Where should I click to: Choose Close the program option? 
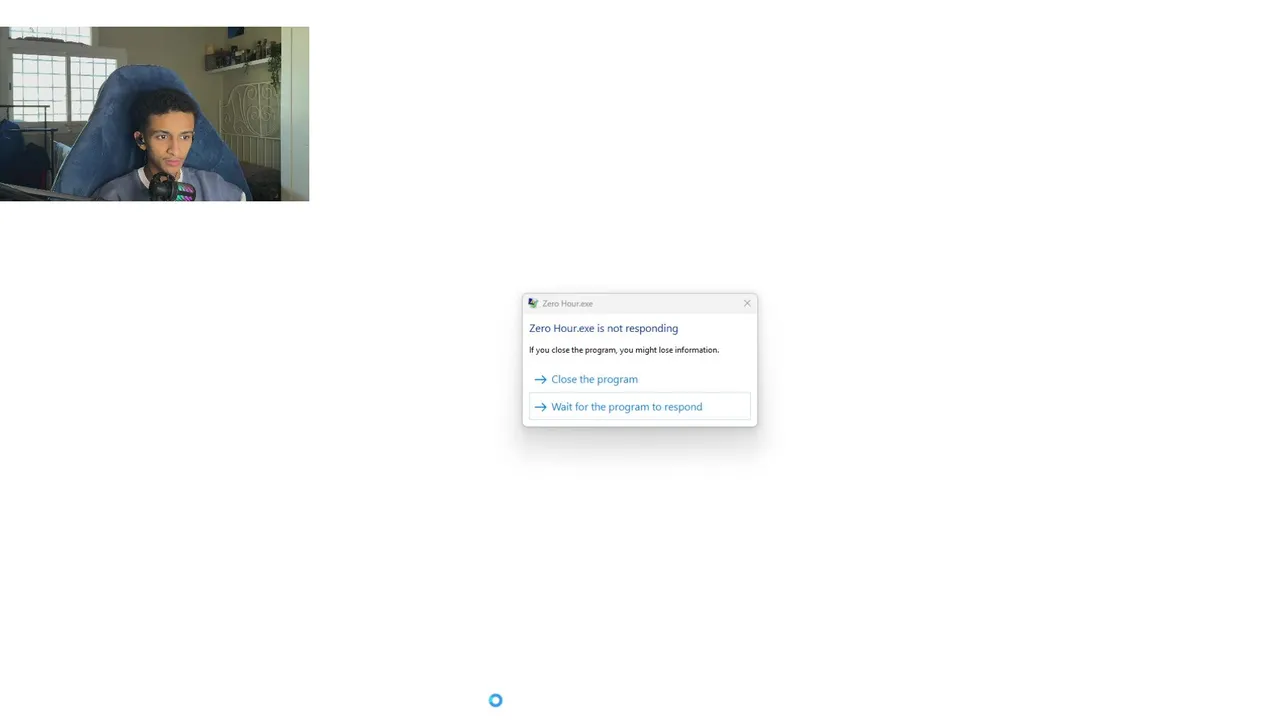click(639, 379)
